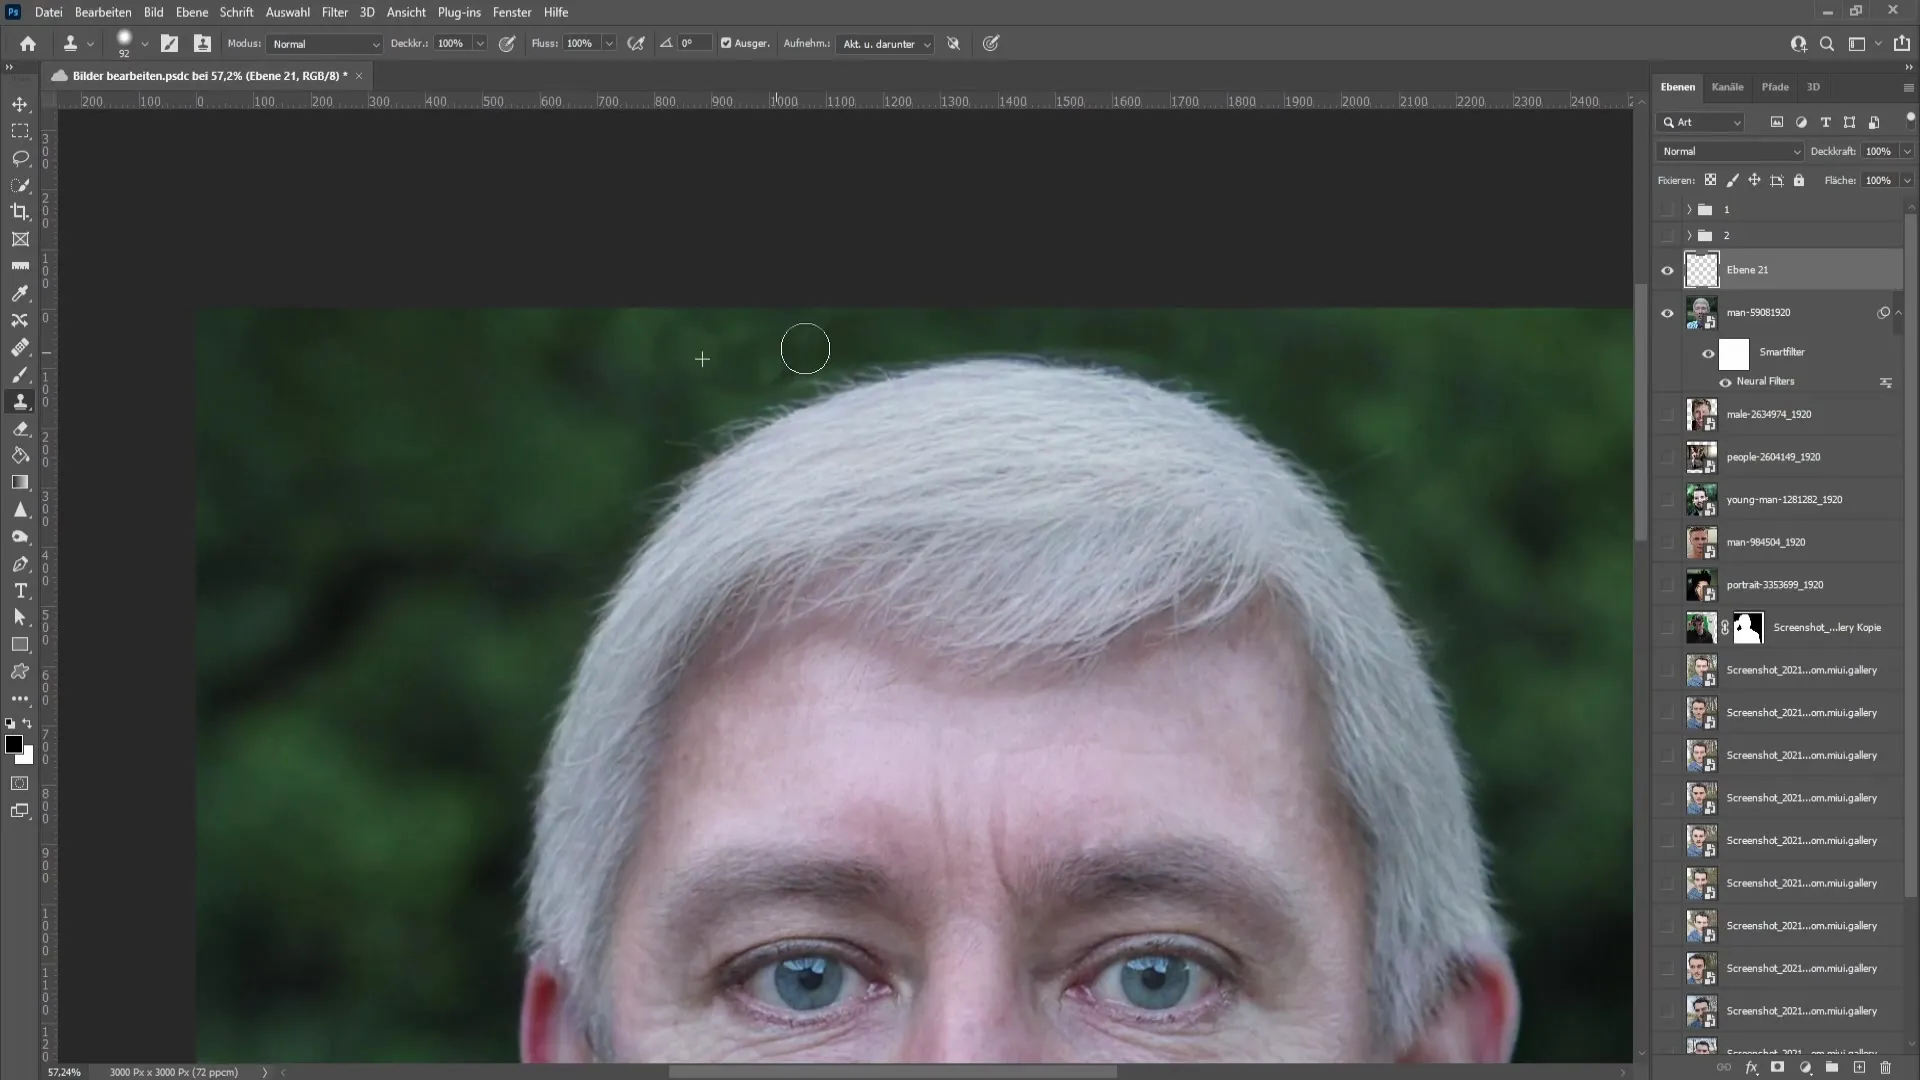This screenshot has width=1920, height=1080.
Task: Expand layer group 1 tree item
Action: [1689, 210]
